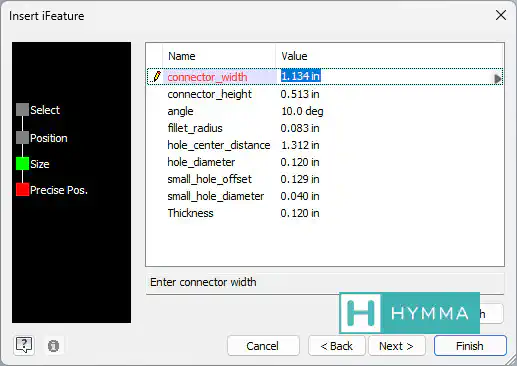The width and height of the screenshot is (517, 366).
Task: Go back with the < Back button
Action: click(x=337, y=346)
